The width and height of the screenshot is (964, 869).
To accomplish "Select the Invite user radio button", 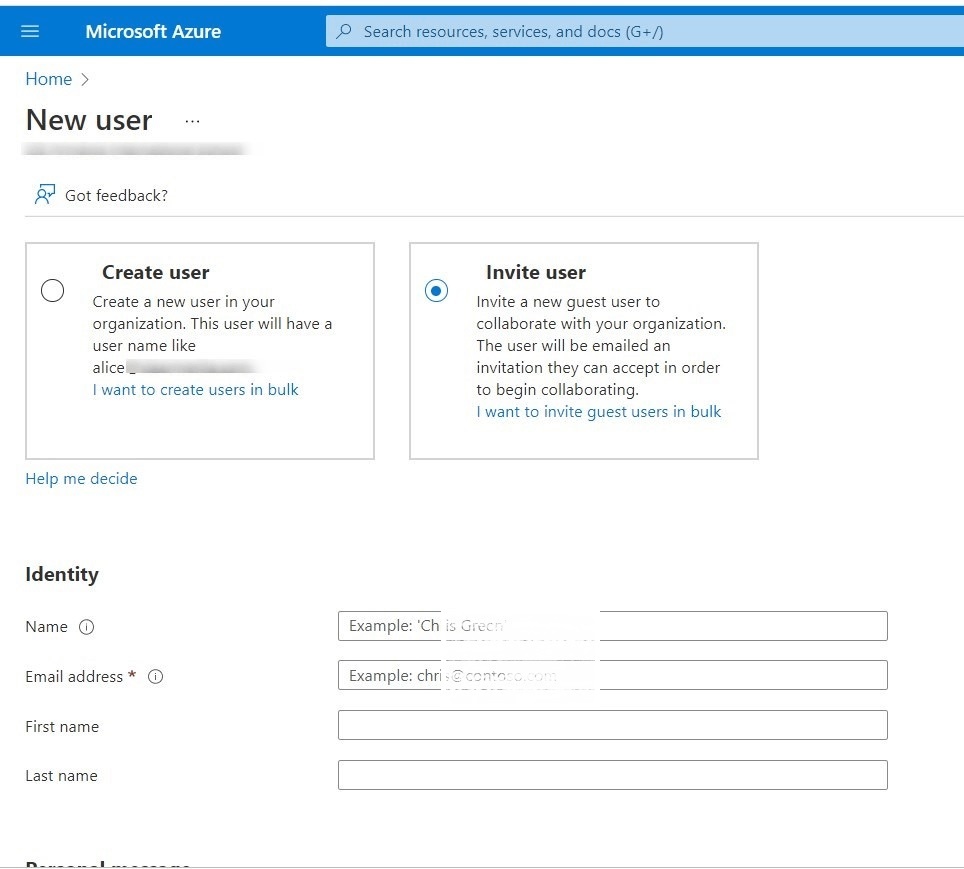I will pos(436,290).
